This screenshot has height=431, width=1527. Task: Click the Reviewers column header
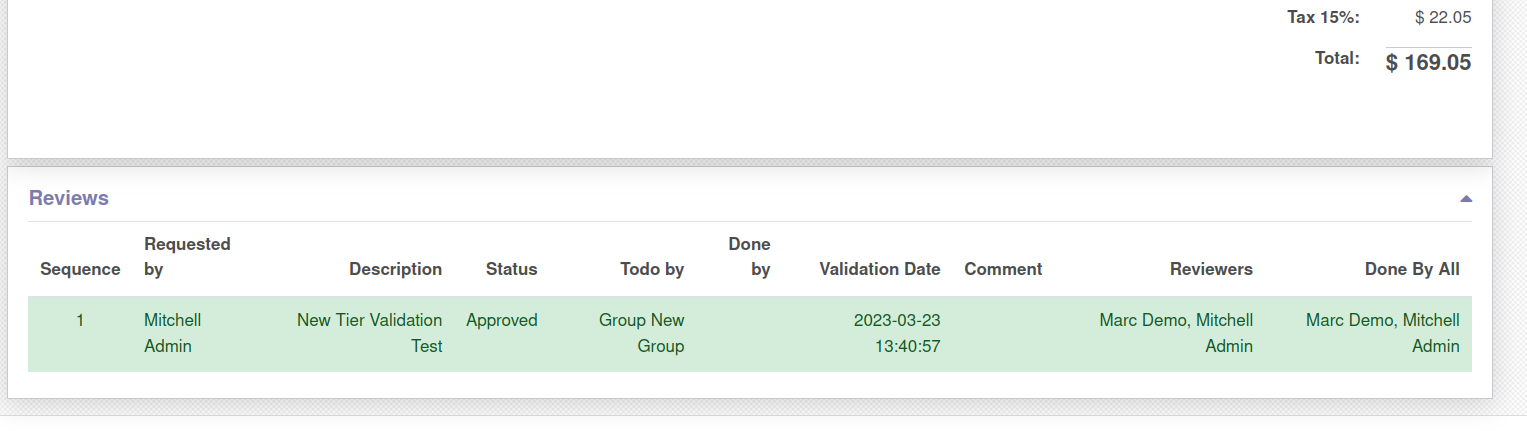1211,269
